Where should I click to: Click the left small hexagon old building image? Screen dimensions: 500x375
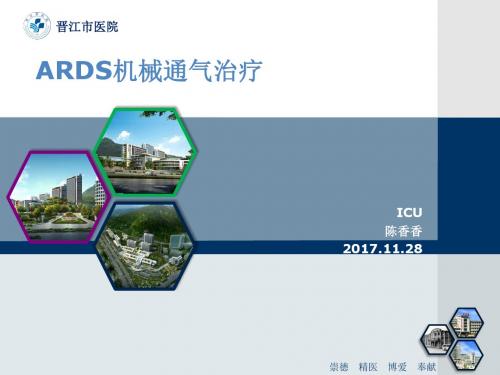(437, 339)
